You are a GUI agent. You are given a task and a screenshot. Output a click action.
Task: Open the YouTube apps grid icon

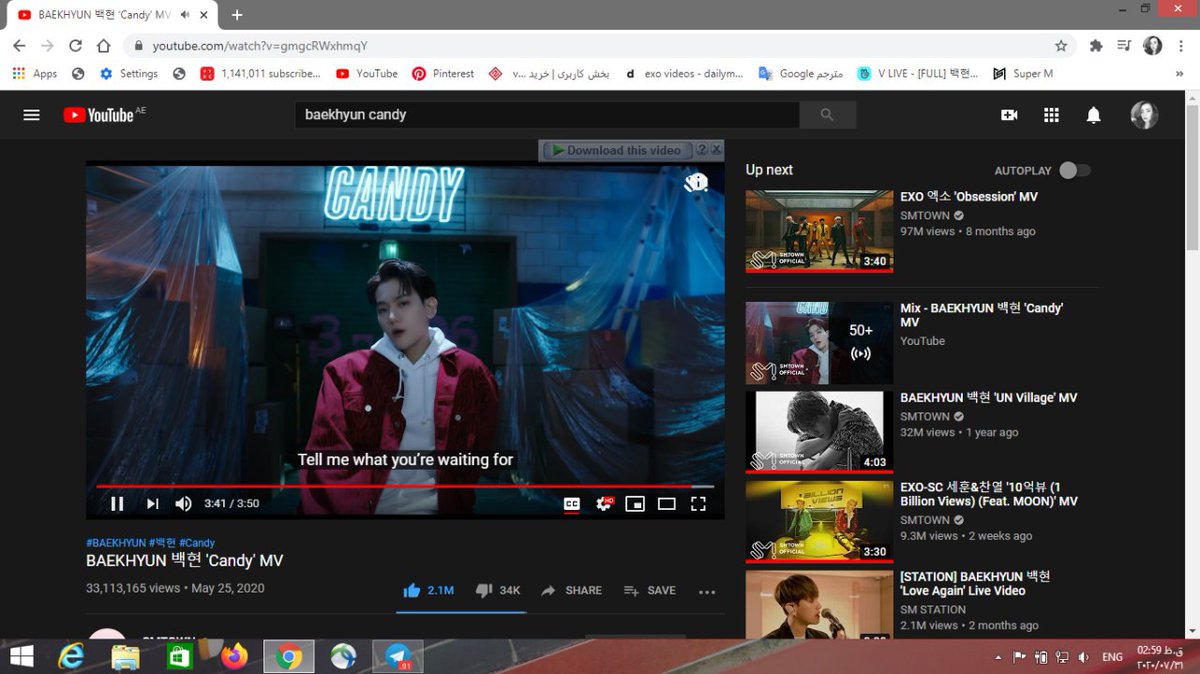click(x=1051, y=115)
